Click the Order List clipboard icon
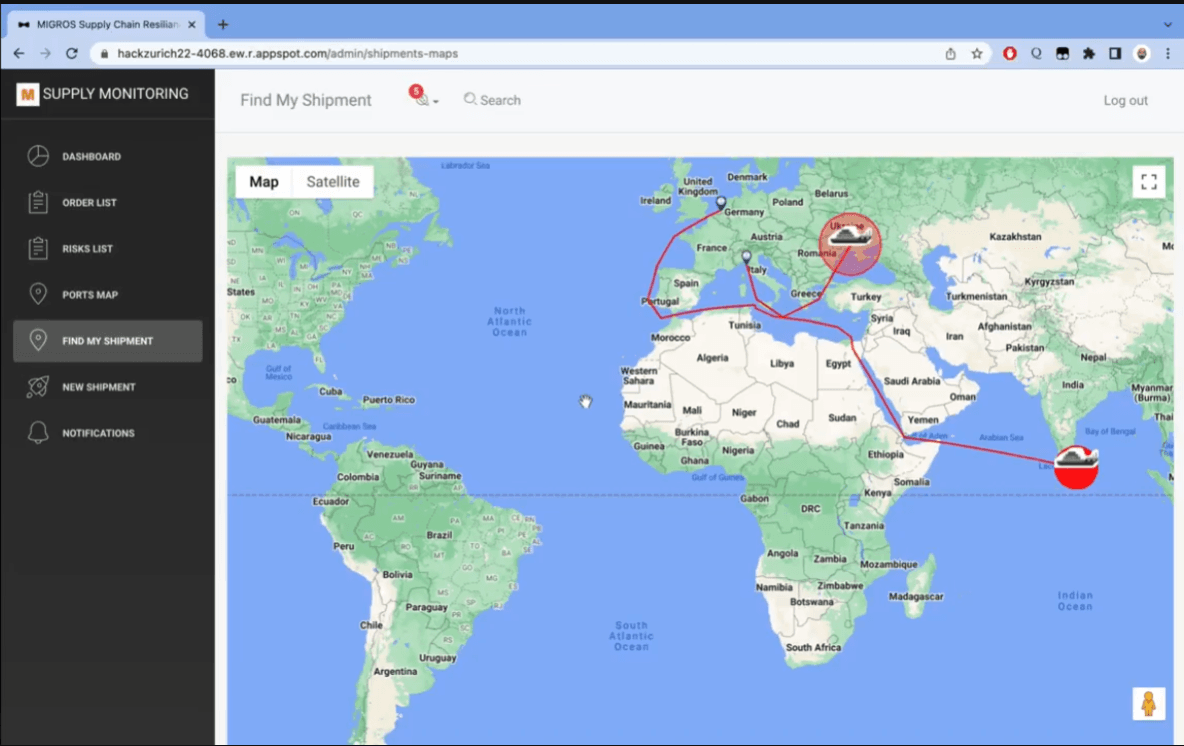 [38, 202]
